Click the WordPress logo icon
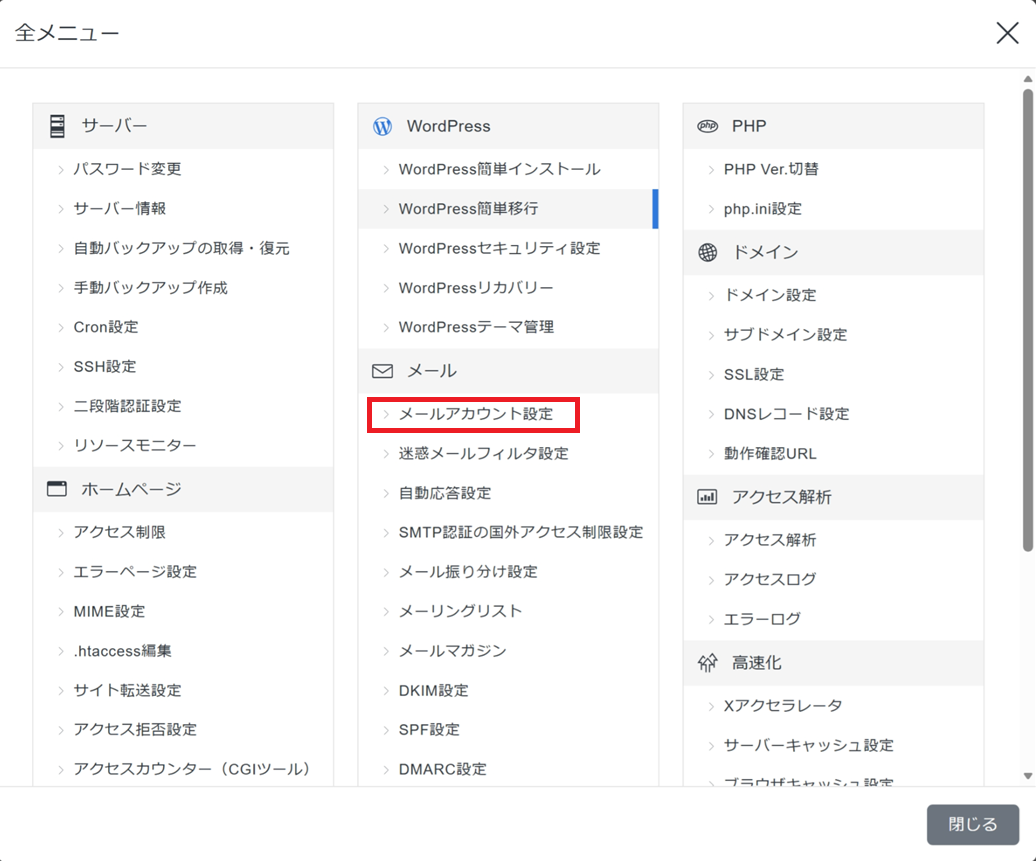This screenshot has width=1036, height=861. point(382,126)
